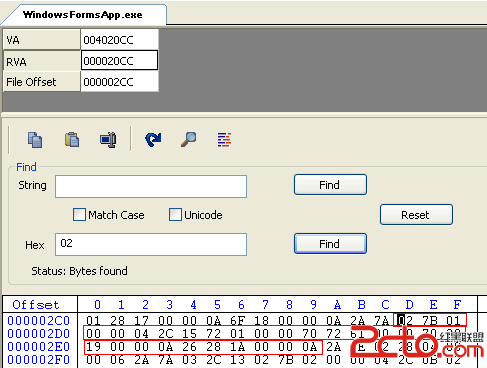Toggle the Unicode checkbox
Screen dimensions: 487x368
pyautogui.click(x=175, y=214)
